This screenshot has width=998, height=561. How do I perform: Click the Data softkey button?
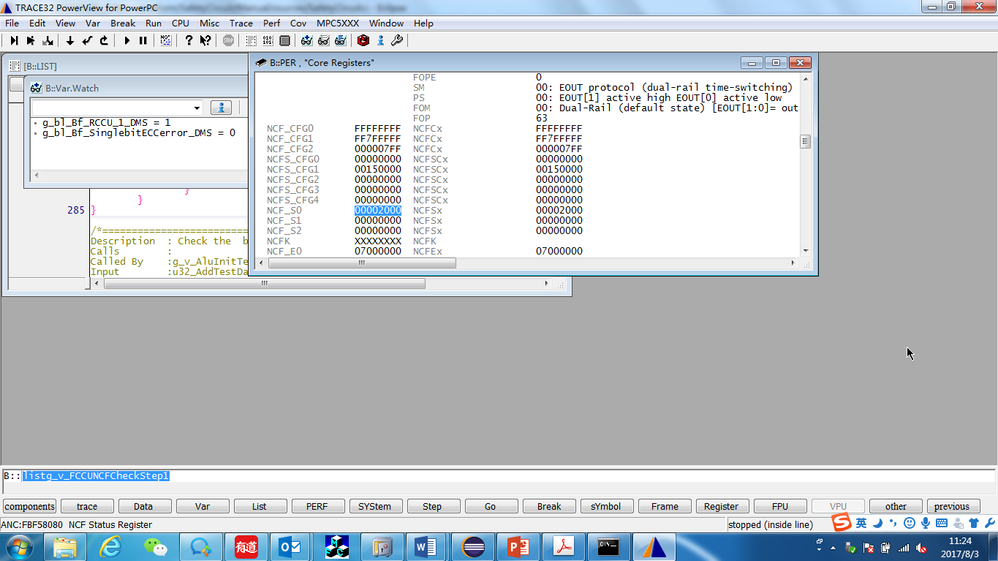tap(143, 506)
